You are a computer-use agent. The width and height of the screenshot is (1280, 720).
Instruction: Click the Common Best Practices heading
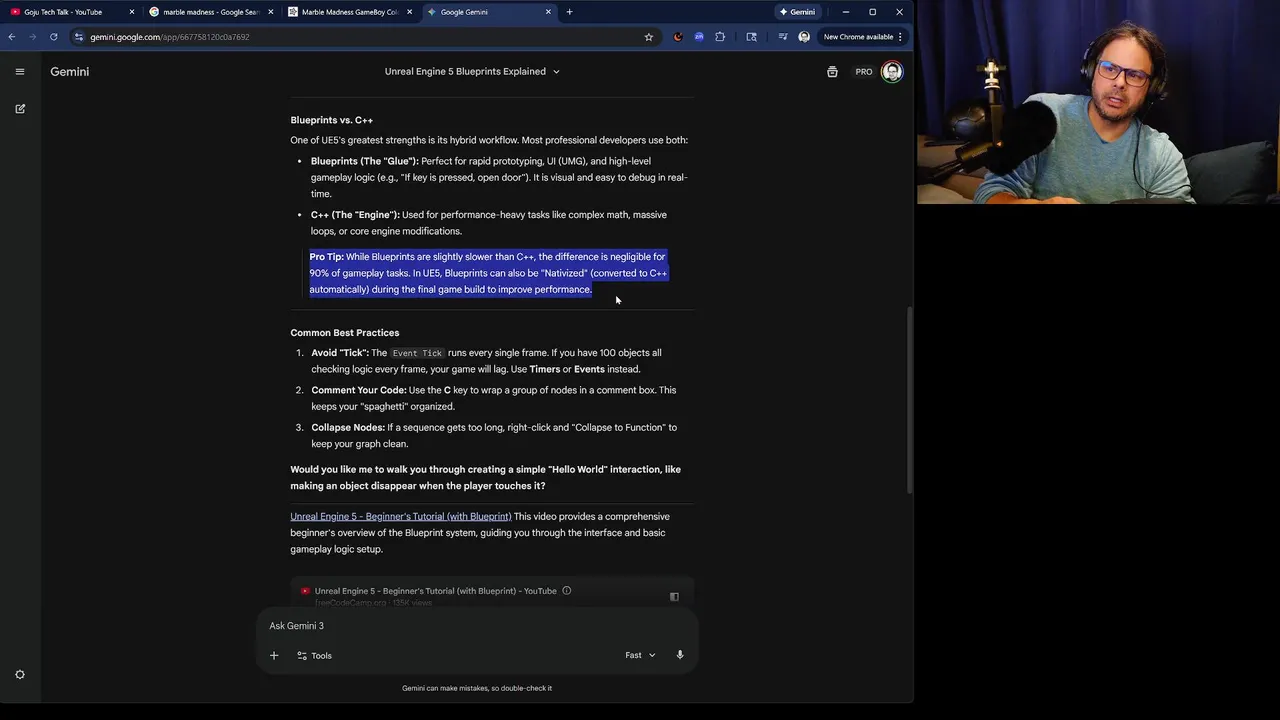tap(344, 333)
